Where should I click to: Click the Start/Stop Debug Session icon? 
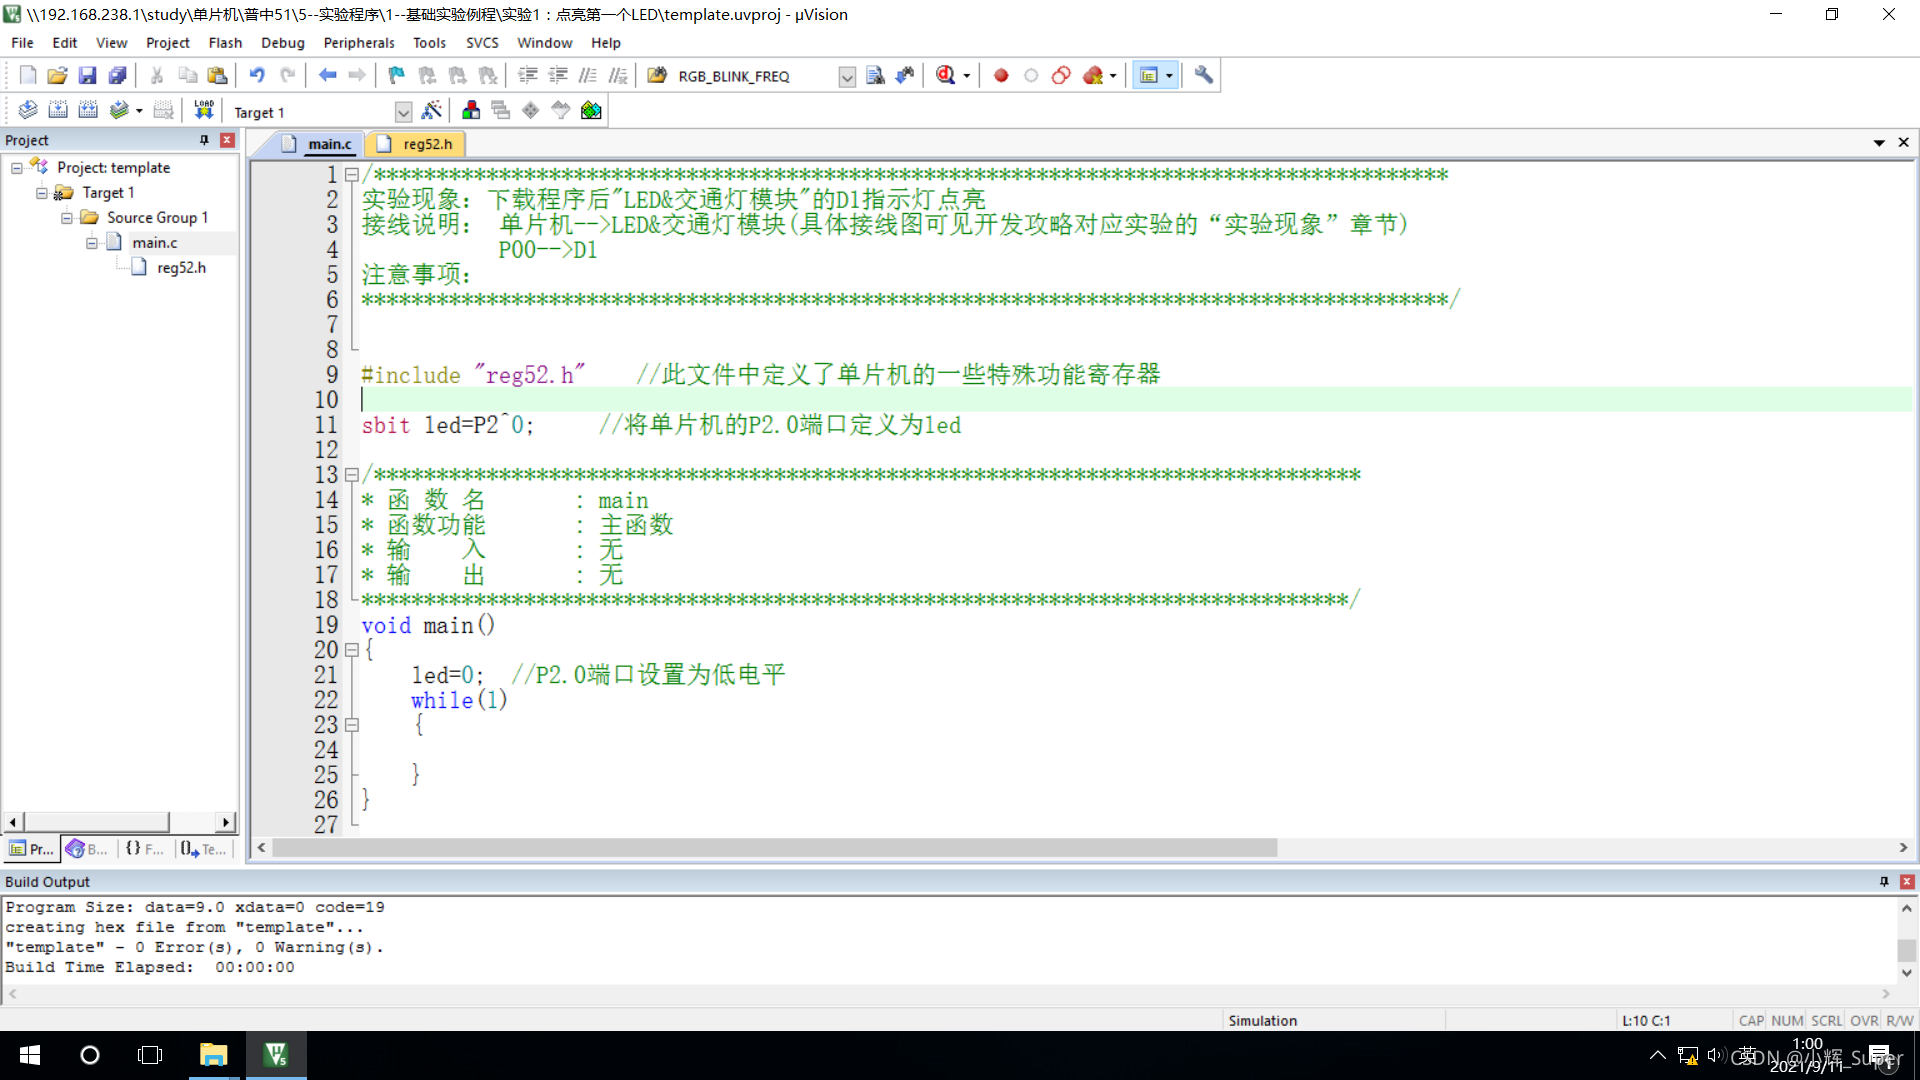pos(946,75)
